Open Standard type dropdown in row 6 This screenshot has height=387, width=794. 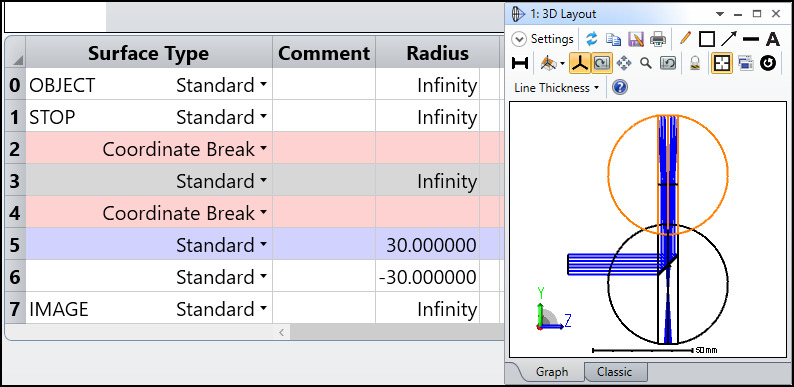click(x=263, y=277)
